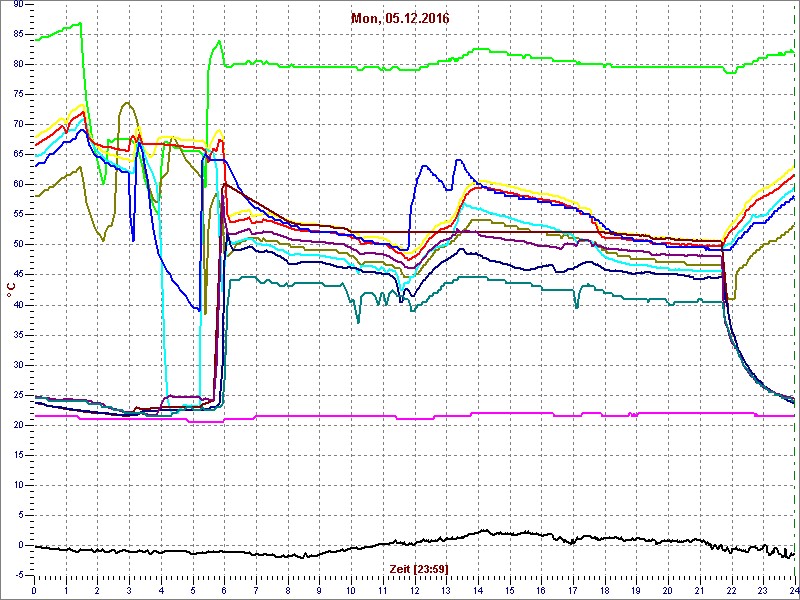The height and width of the screenshot is (600, 800).
Task: Select the black curve near zero degrees
Action: pos(300,554)
